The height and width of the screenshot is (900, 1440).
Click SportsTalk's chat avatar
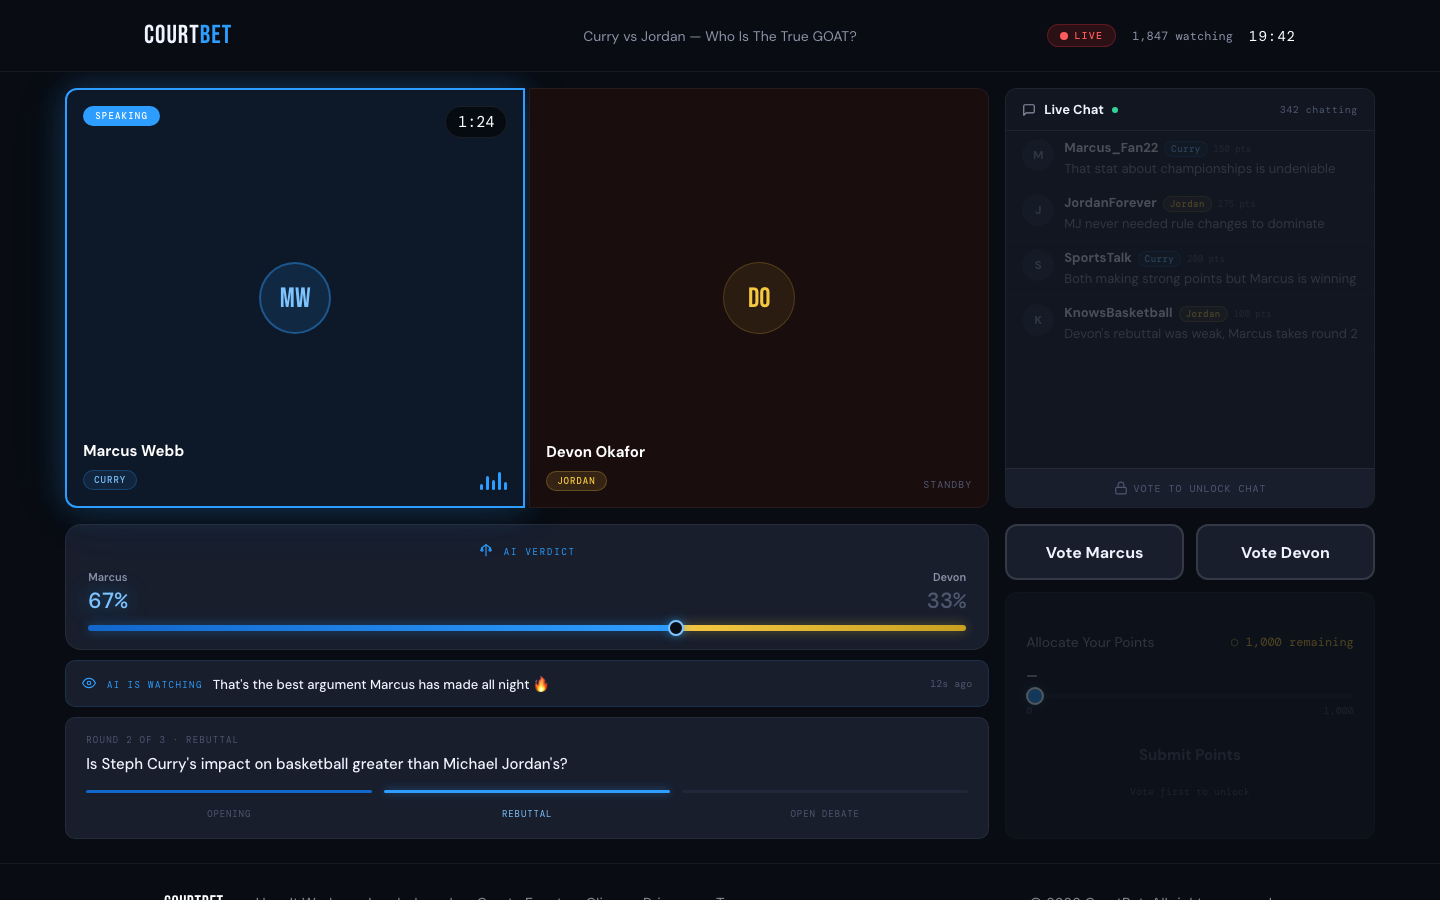point(1038,265)
